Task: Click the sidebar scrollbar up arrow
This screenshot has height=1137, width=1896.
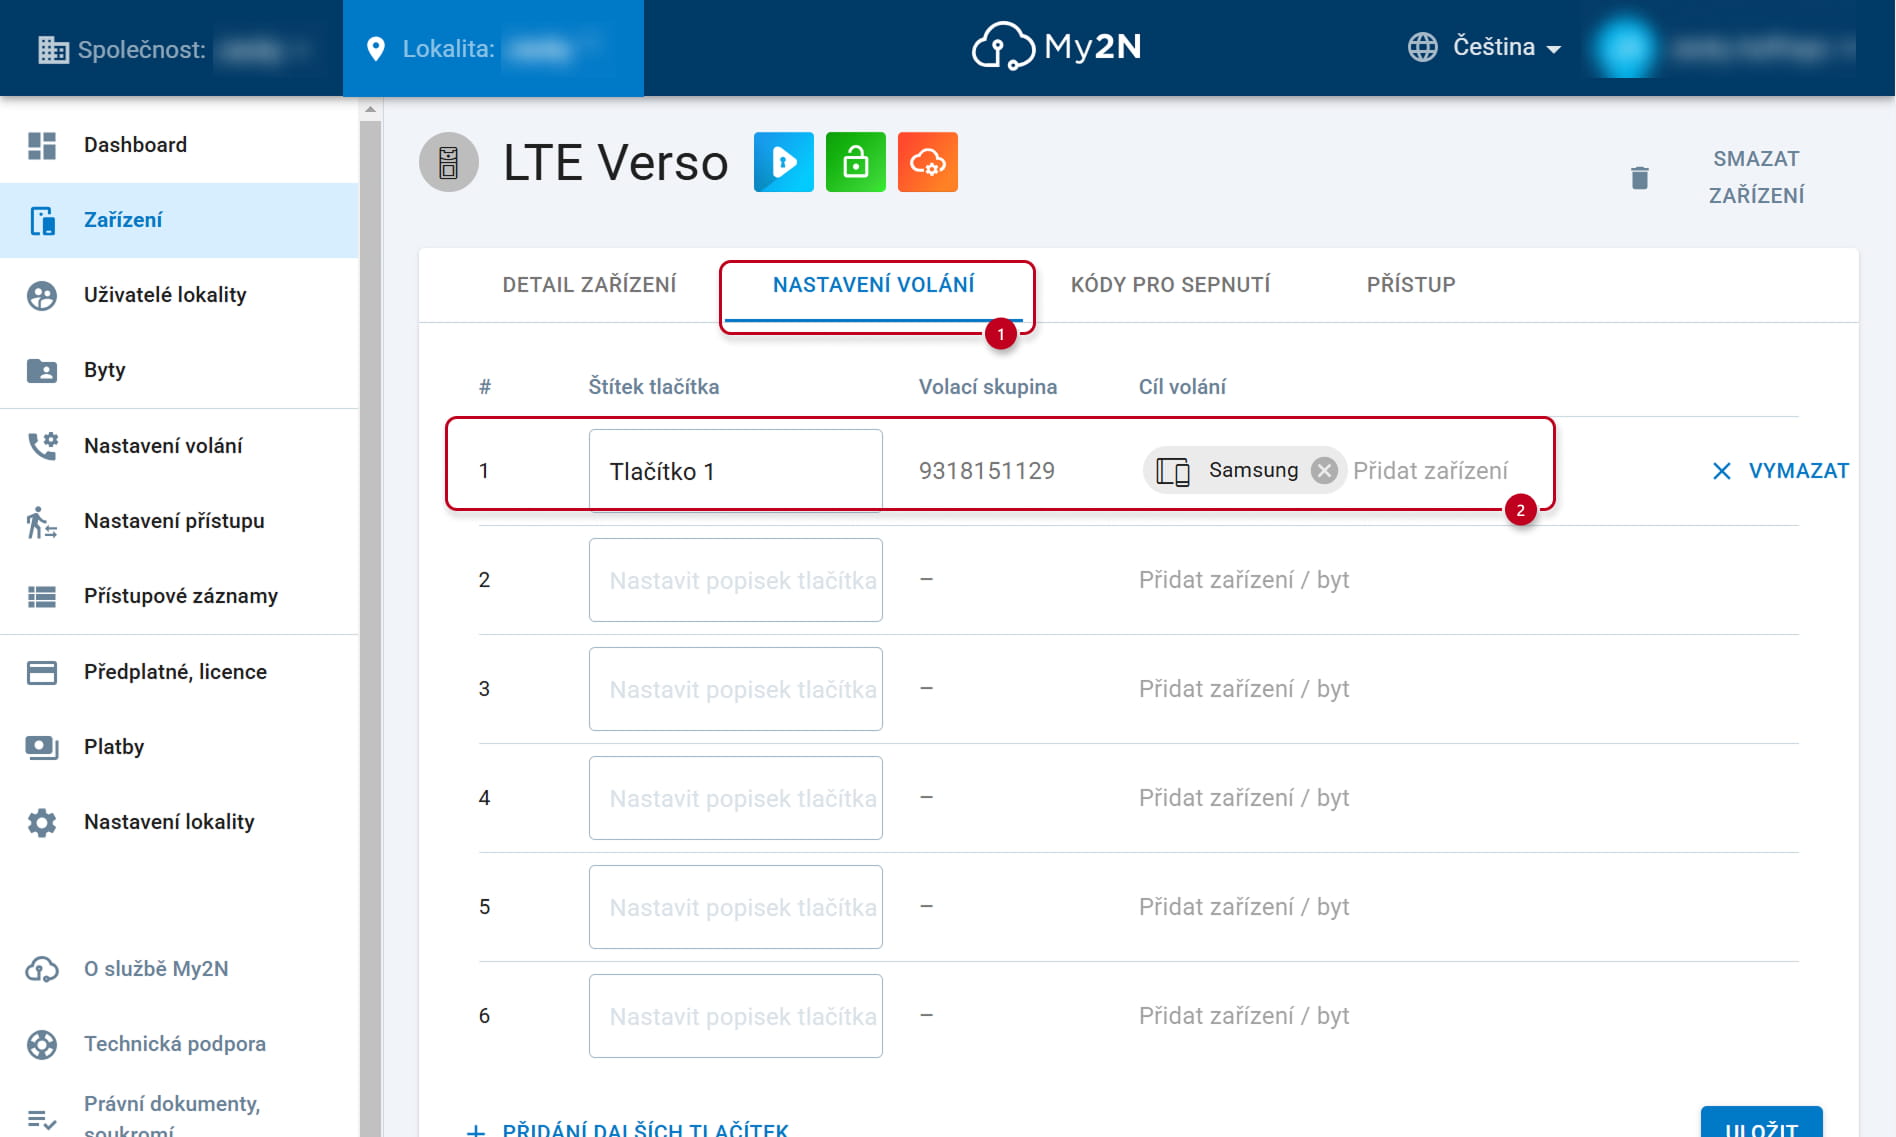Action: pos(370,109)
